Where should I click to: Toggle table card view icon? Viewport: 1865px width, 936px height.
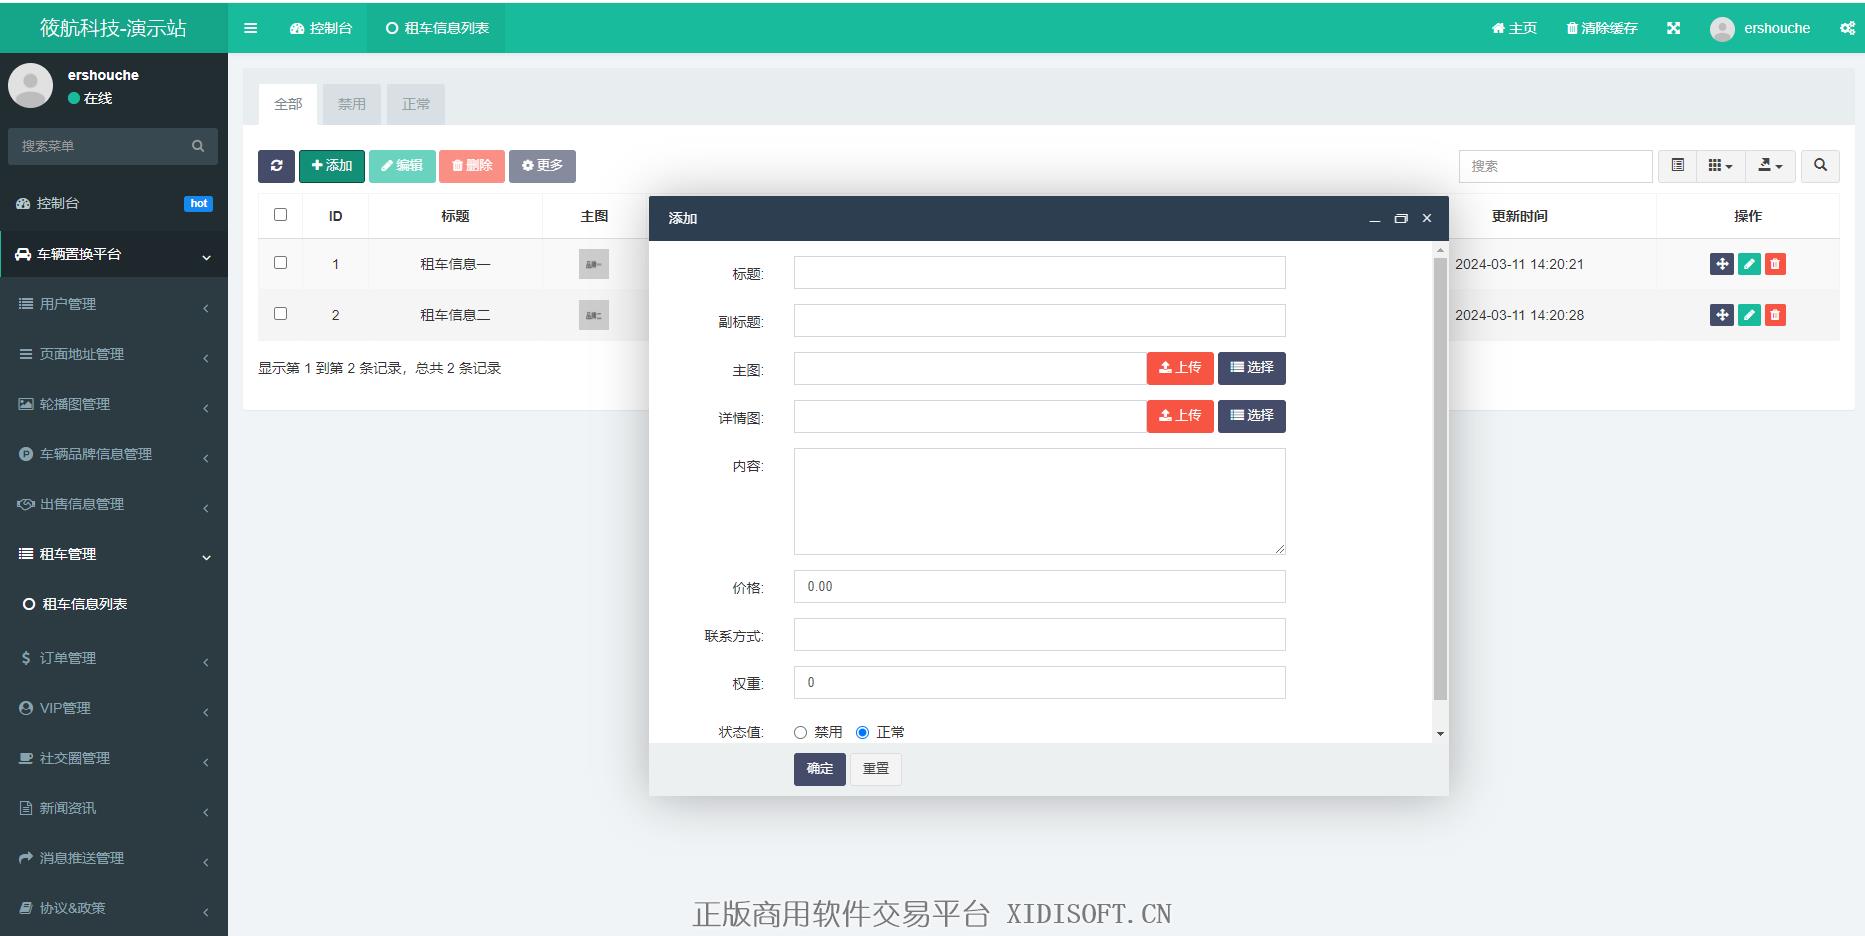[1678, 166]
